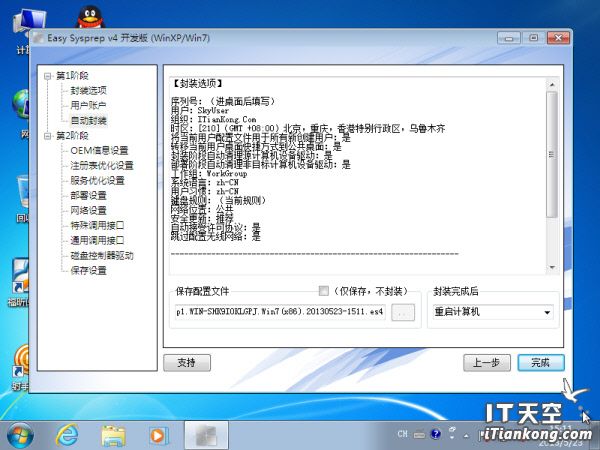Image resolution: width=600 pixels, height=450 pixels.
Task: Click the 用户: SkyUser line
Action: pos(200,111)
